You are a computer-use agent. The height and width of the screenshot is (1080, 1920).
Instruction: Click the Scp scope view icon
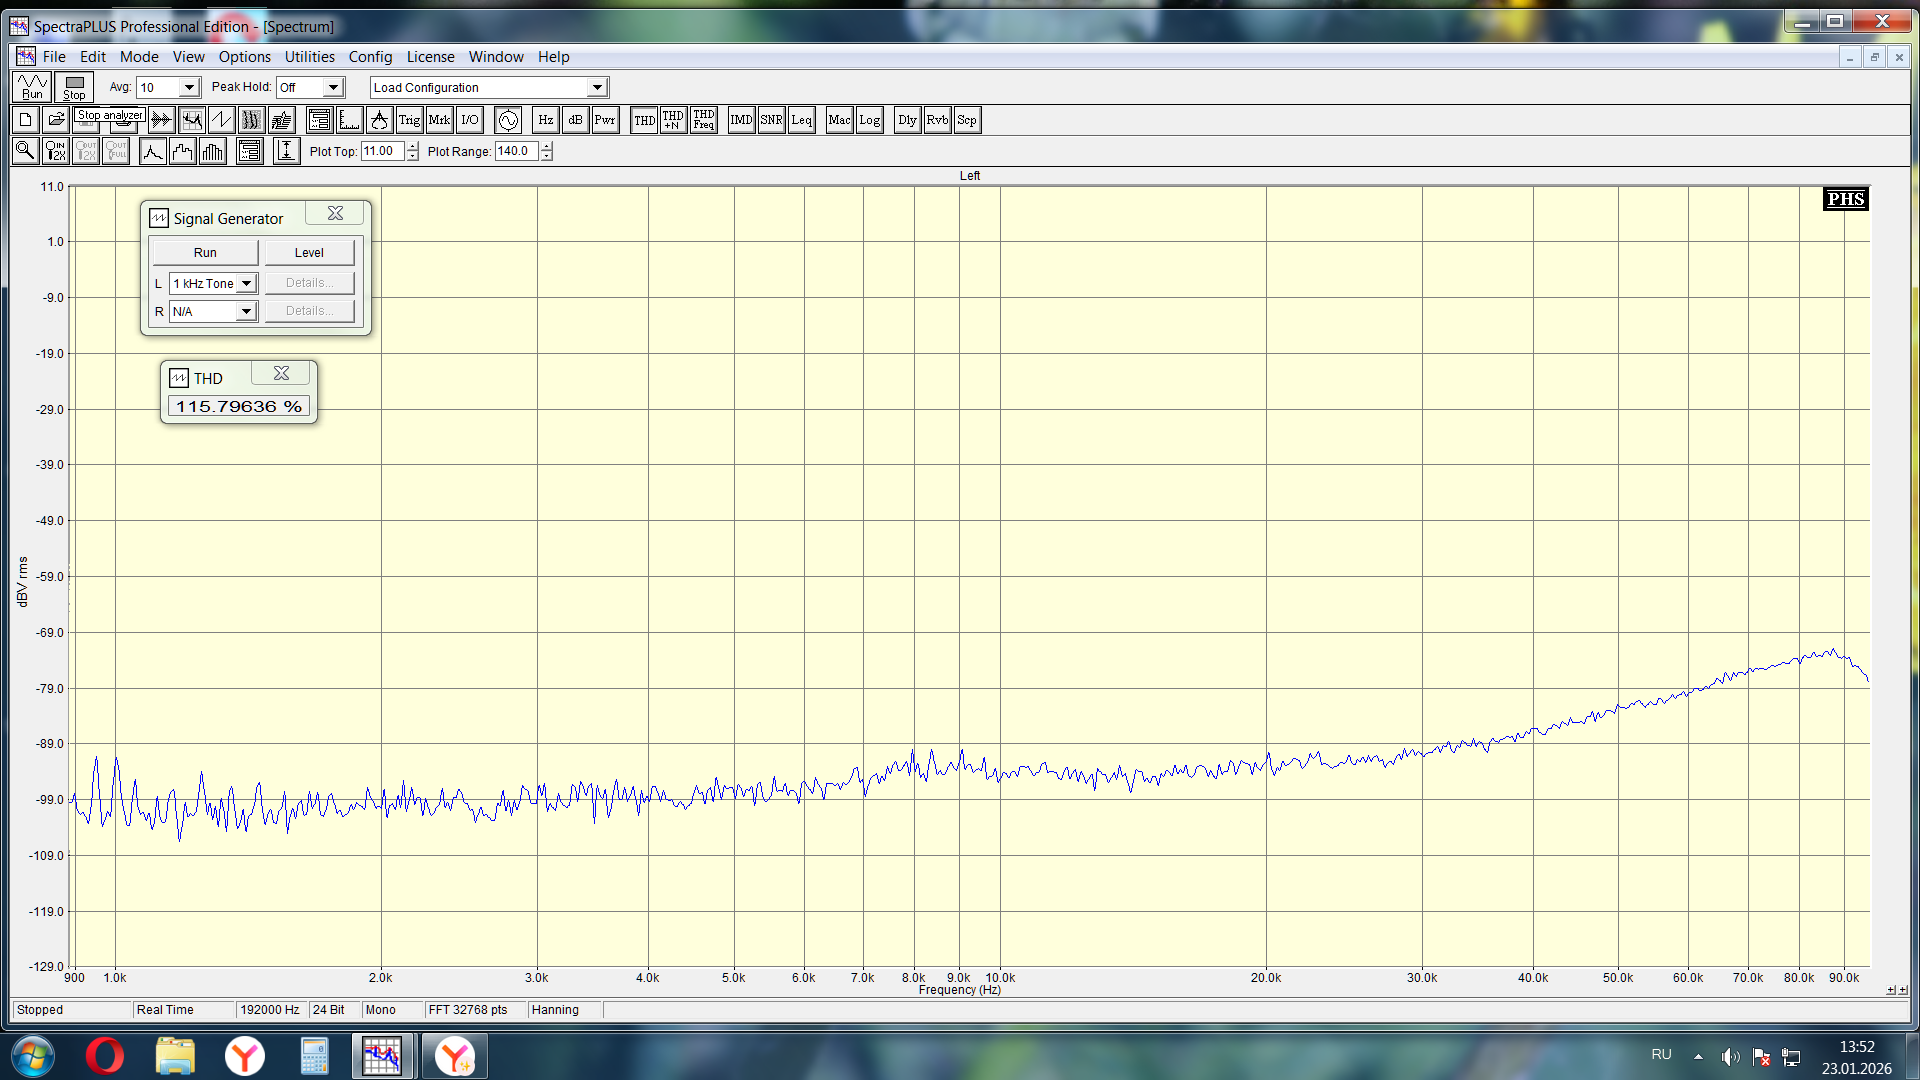point(966,121)
